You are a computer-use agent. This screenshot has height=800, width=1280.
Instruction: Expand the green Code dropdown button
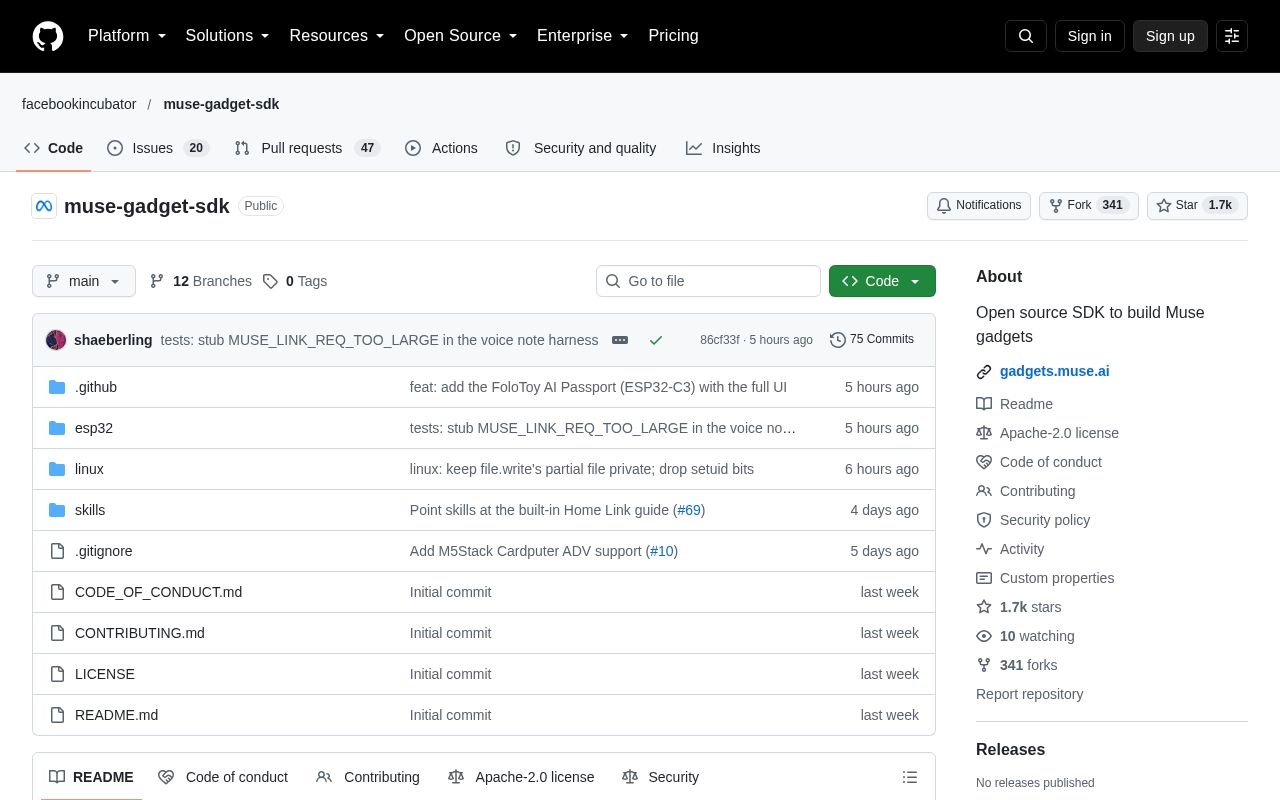click(882, 281)
